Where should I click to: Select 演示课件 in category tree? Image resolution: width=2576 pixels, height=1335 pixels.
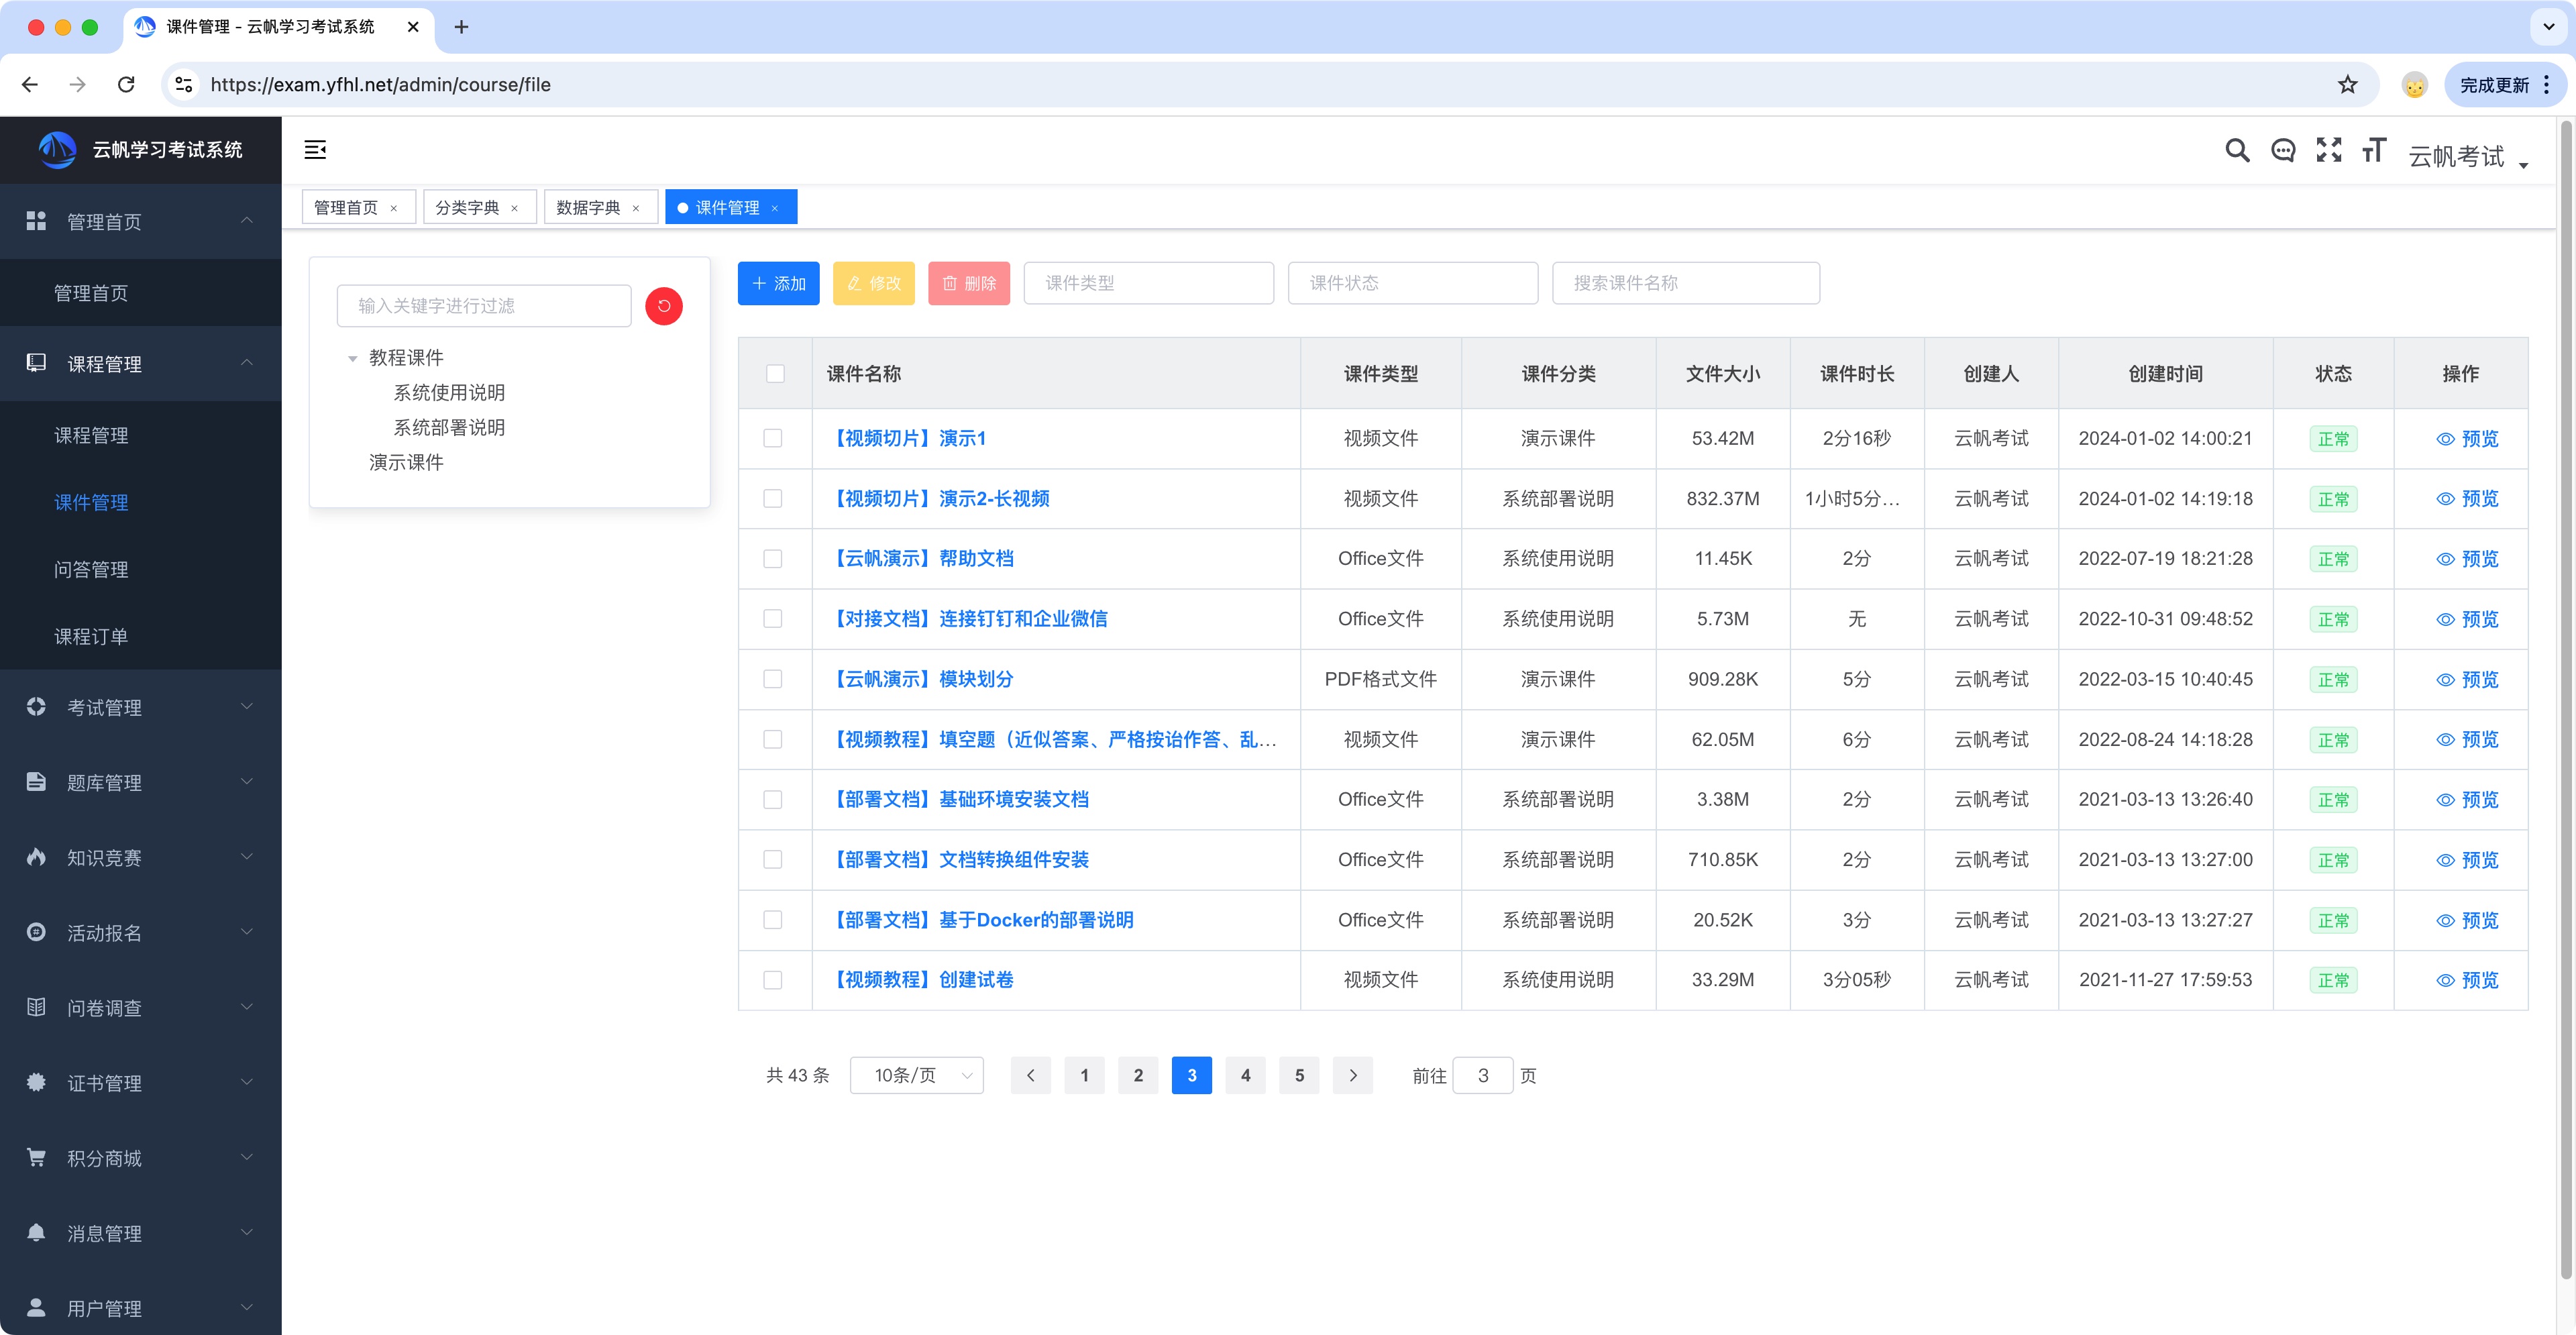point(406,463)
